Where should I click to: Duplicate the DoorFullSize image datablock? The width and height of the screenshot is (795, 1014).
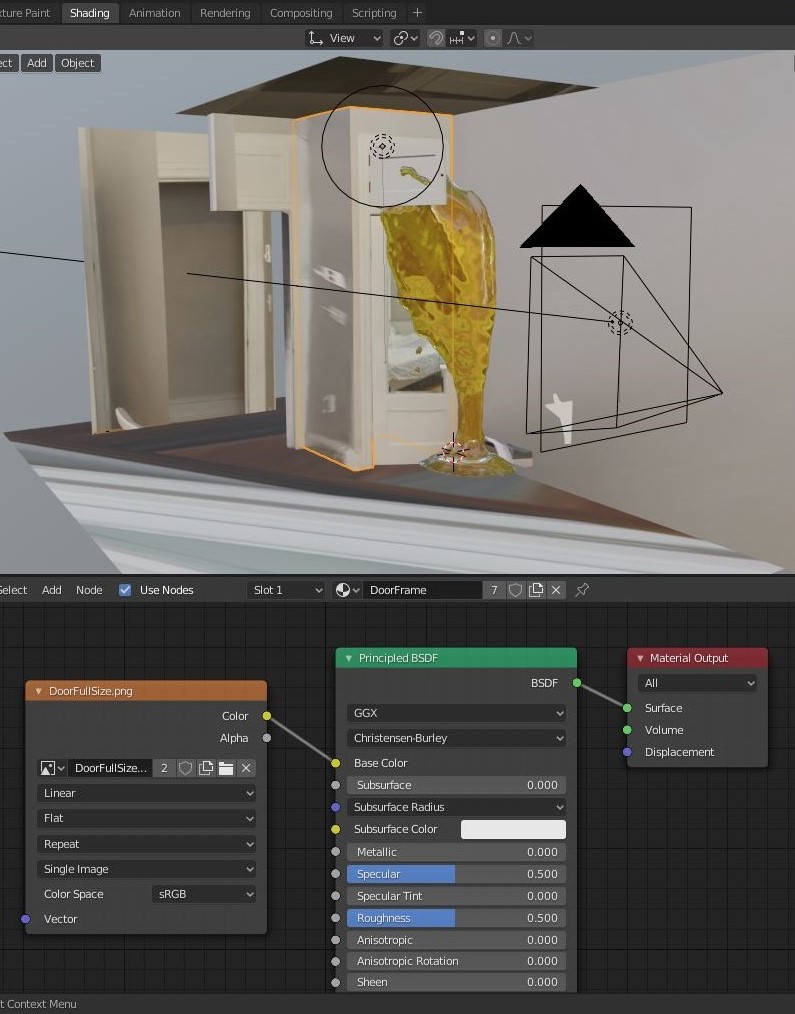coord(206,768)
